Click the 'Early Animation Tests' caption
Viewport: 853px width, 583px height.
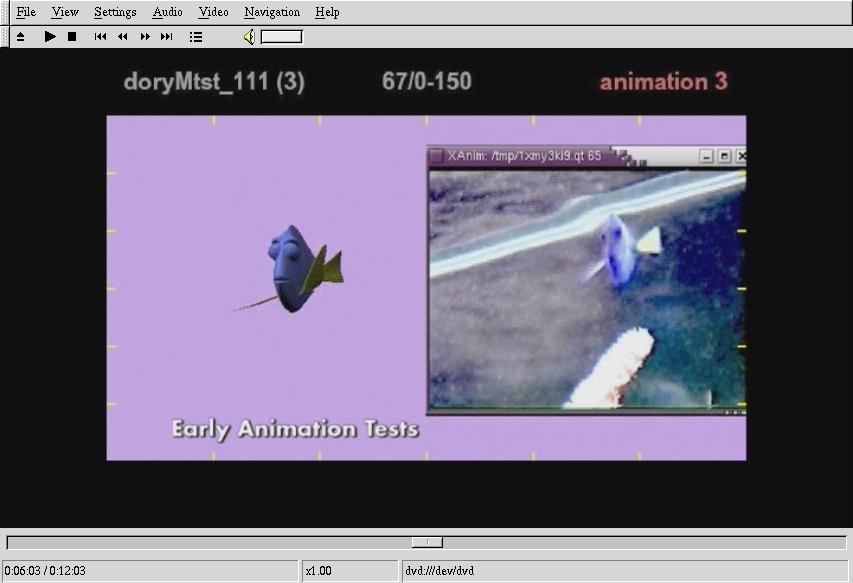295,430
